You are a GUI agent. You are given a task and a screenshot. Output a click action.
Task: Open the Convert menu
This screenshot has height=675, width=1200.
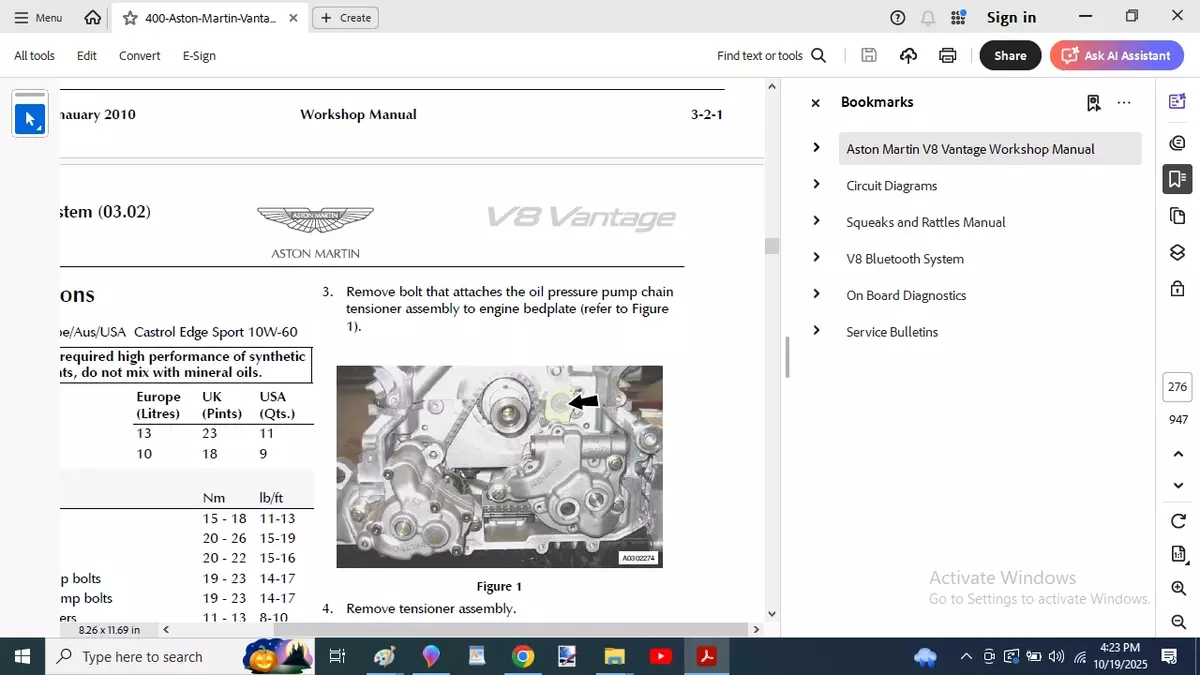click(139, 56)
